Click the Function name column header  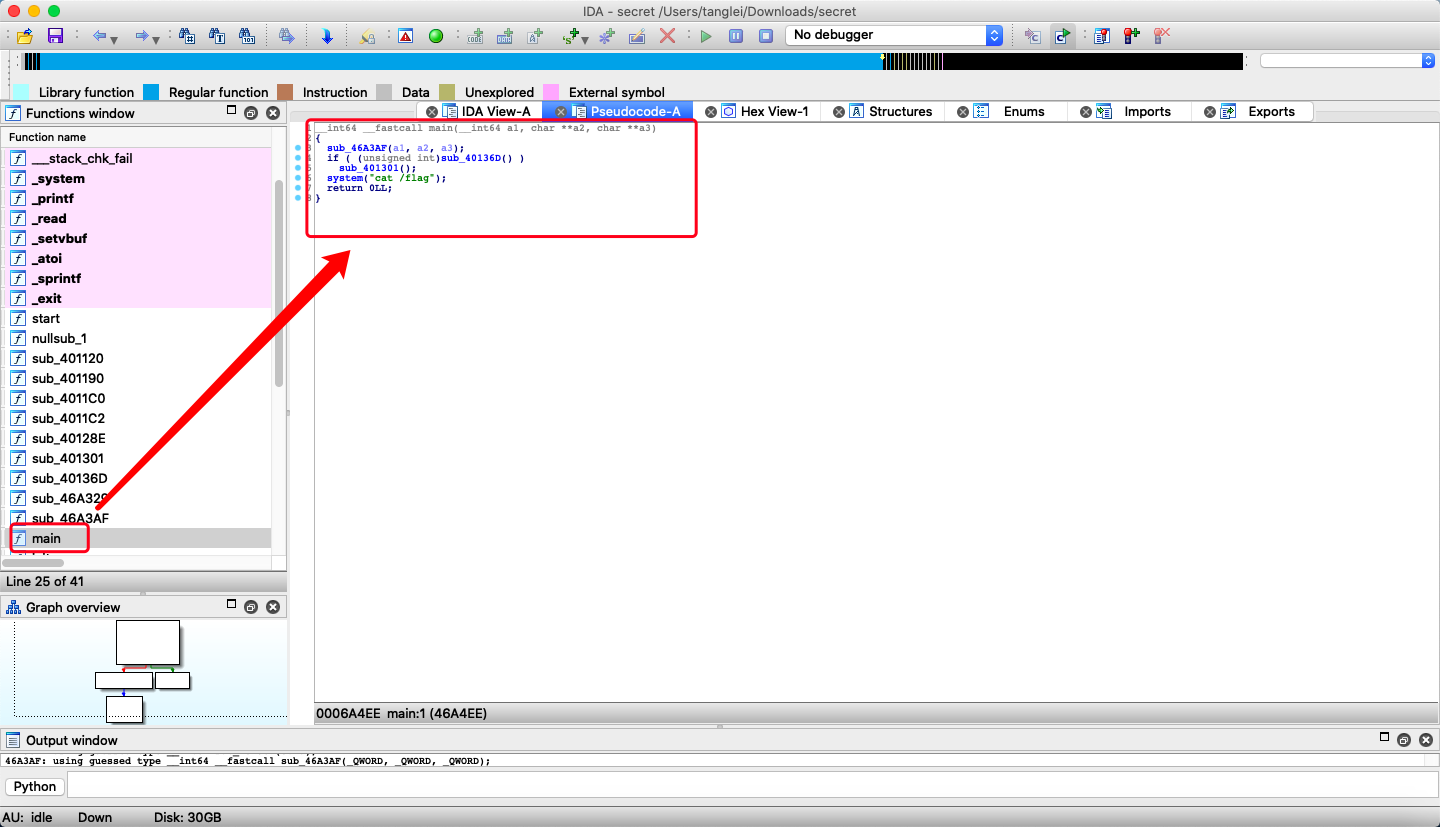(144, 137)
